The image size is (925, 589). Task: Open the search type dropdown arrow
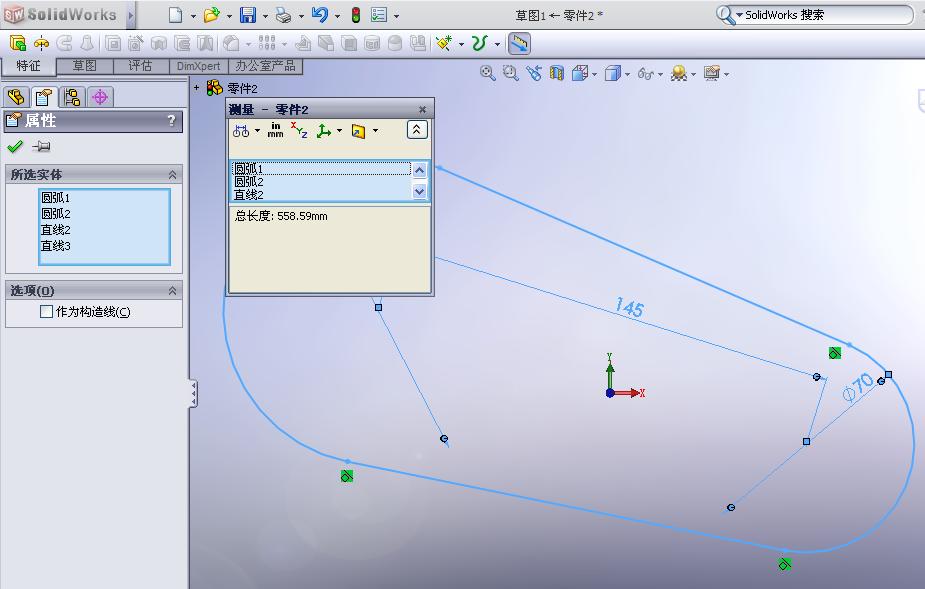click(x=739, y=15)
